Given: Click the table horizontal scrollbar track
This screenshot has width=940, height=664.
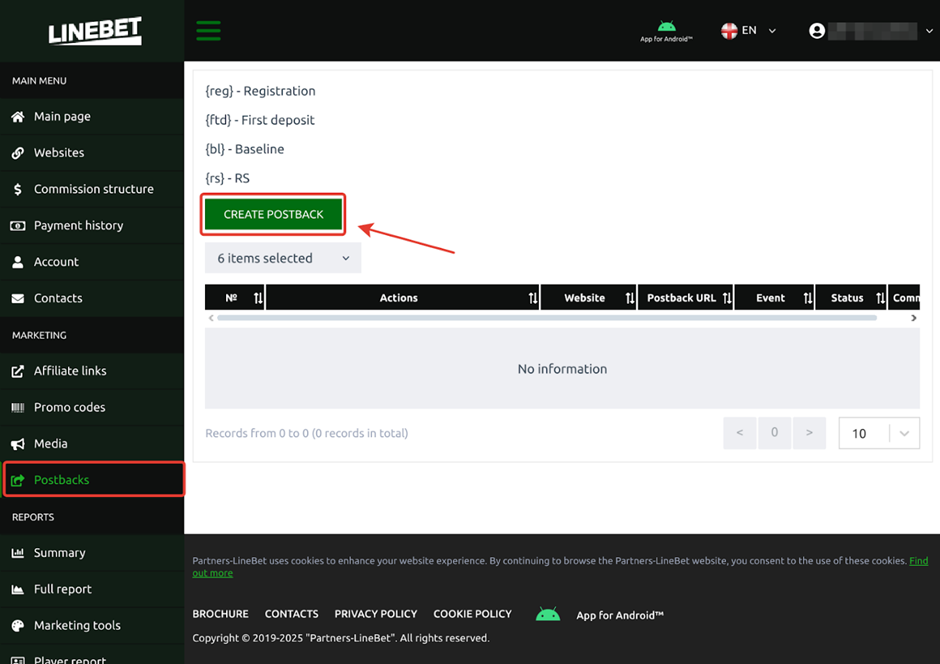Looking at the screenshot, I should click(x=547, y=318).
